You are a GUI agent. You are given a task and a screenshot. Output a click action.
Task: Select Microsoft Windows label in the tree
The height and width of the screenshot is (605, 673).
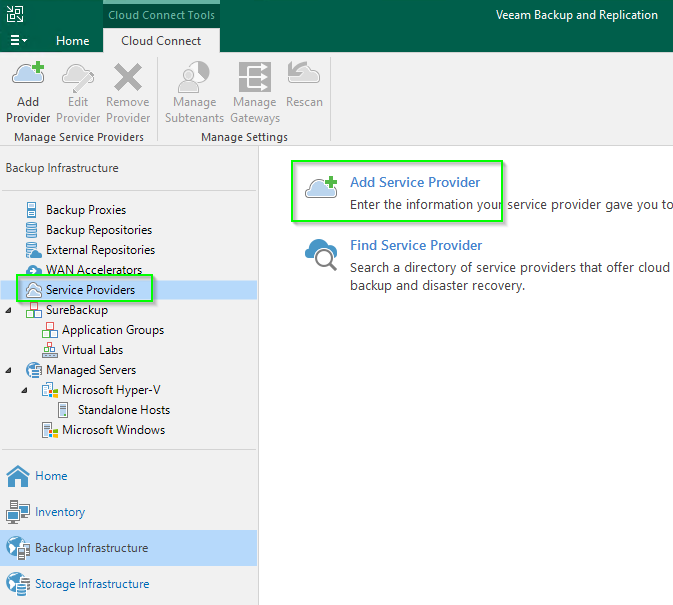113,430
